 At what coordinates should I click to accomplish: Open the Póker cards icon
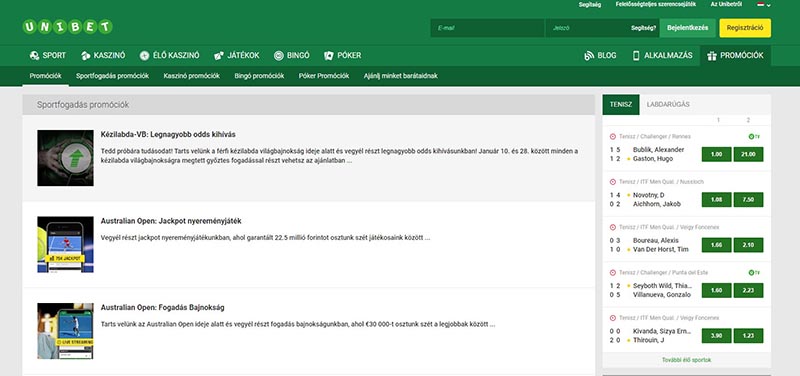point(329,56)
